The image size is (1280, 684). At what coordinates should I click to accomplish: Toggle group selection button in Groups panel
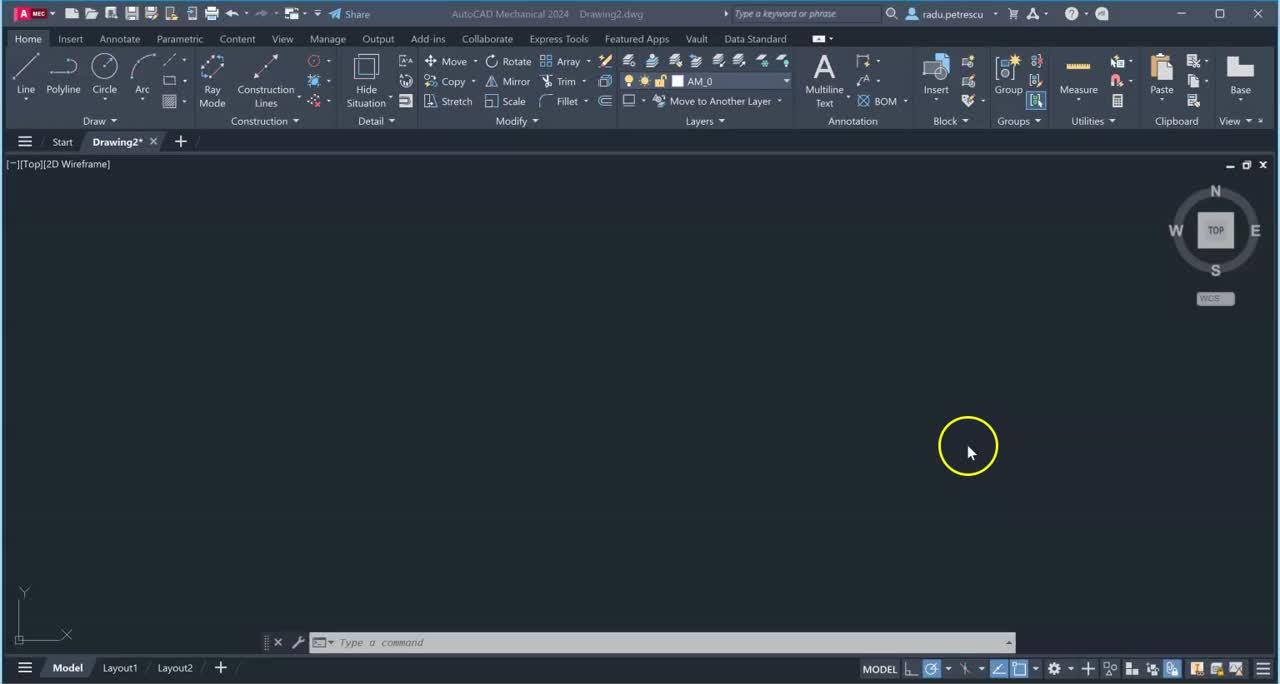(1036, 101)
